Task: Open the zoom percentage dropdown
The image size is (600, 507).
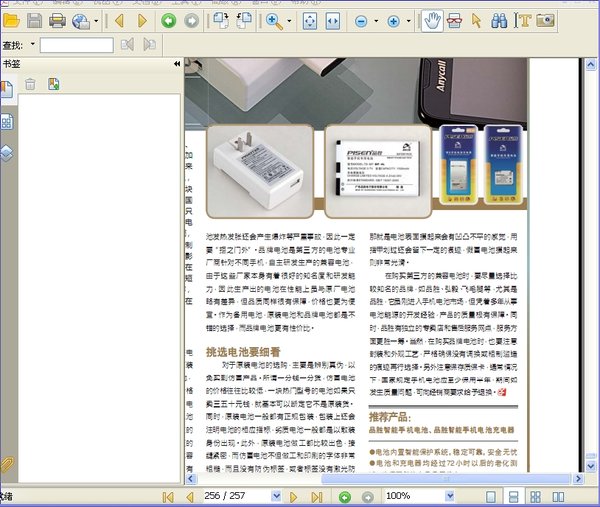Action: coord(450,496)
